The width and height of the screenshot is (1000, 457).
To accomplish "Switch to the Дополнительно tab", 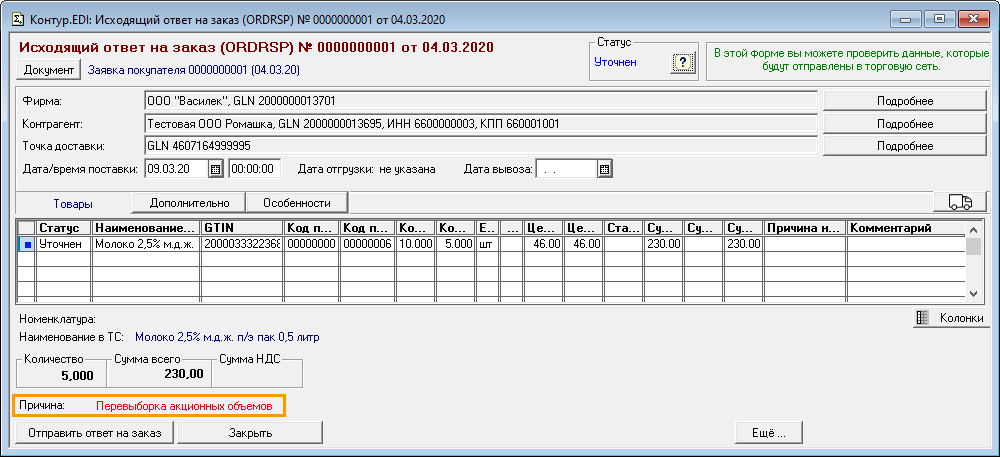I will pyautogui.click(x=190, y=202).
